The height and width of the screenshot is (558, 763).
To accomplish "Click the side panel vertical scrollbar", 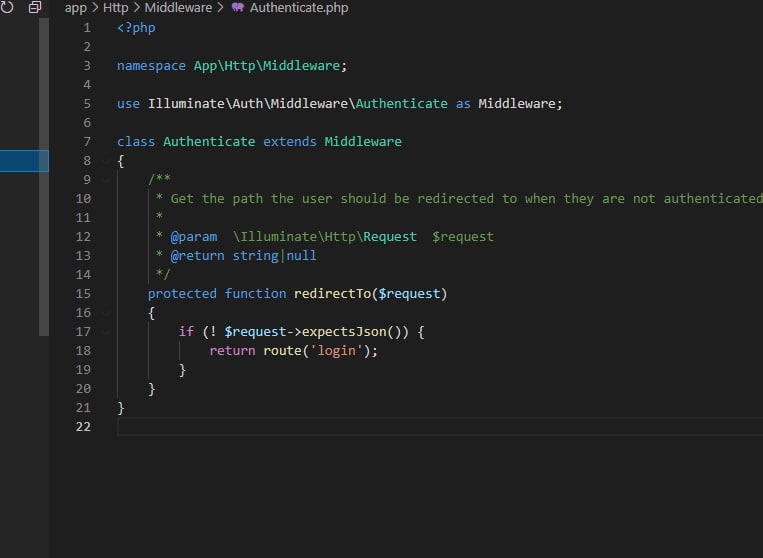I will click(x=44, y=177).
